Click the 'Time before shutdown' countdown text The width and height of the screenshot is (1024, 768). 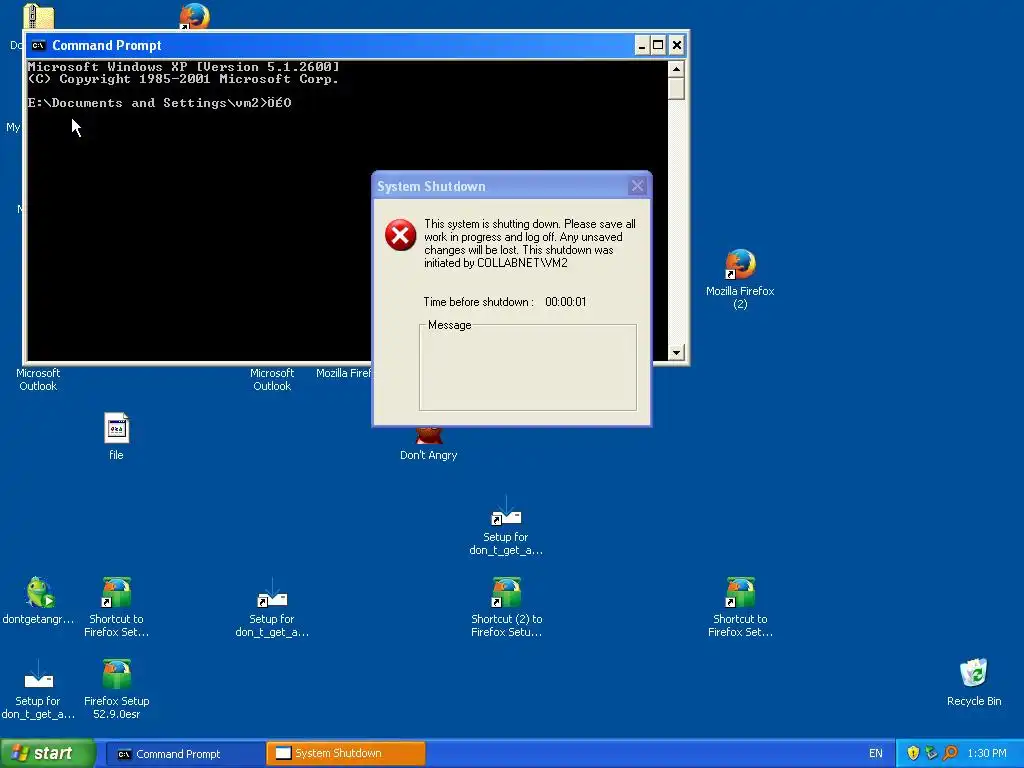[x=505, y=302]
